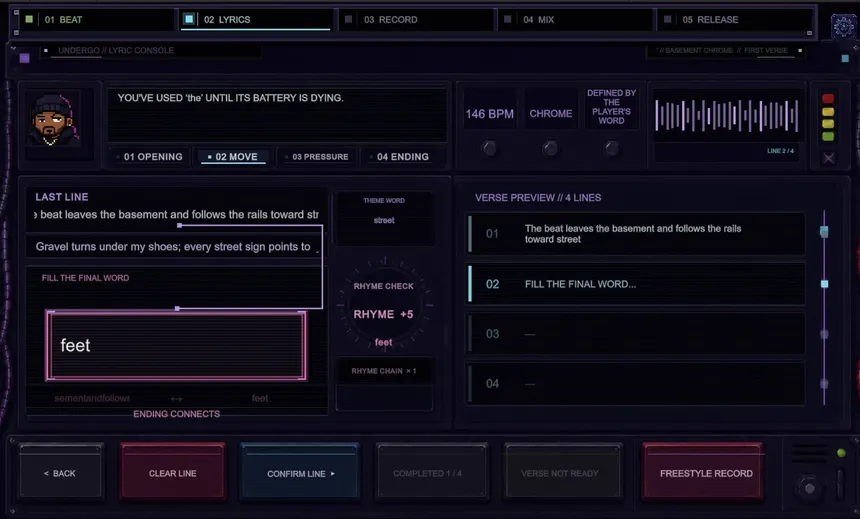
Task: Select the 01 OPENING section tab
Action: [150, 157]
